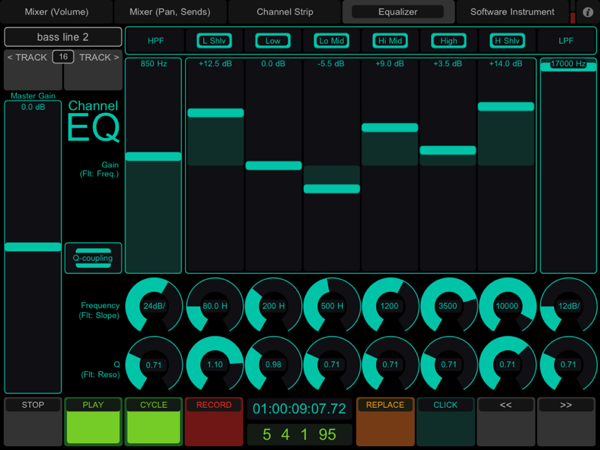The height and width of the screenshot is (450, 600).
Task: Click the Master Gain fader handle
Action: point(33,247)
